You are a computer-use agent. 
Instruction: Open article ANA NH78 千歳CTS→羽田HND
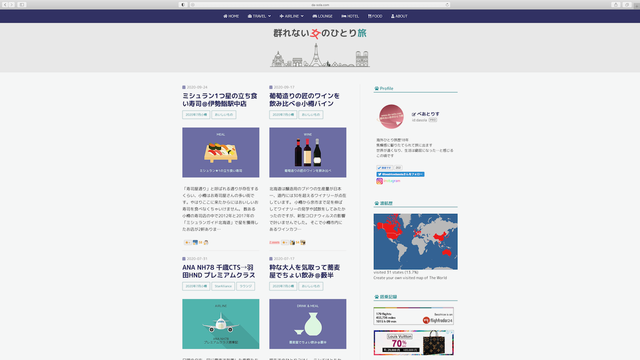pyautogui.click(x=220, y=271)
